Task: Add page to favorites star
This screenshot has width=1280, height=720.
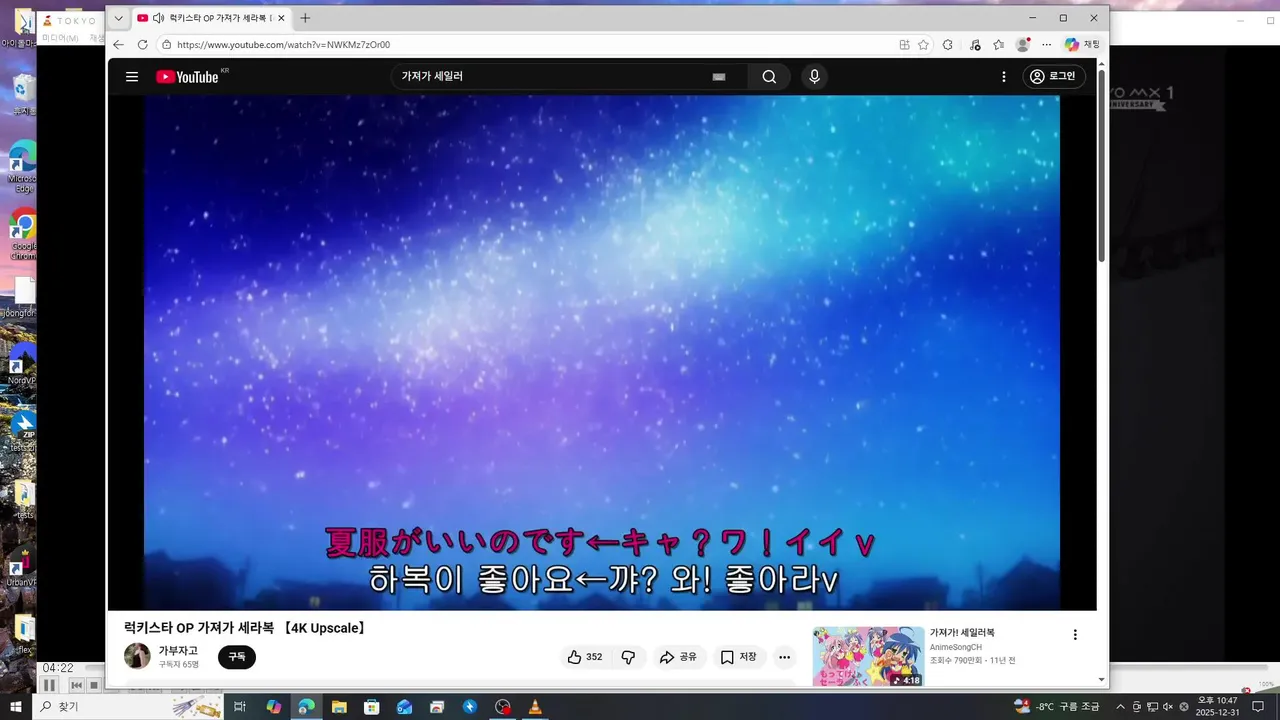Action: (x=923, y=45)
